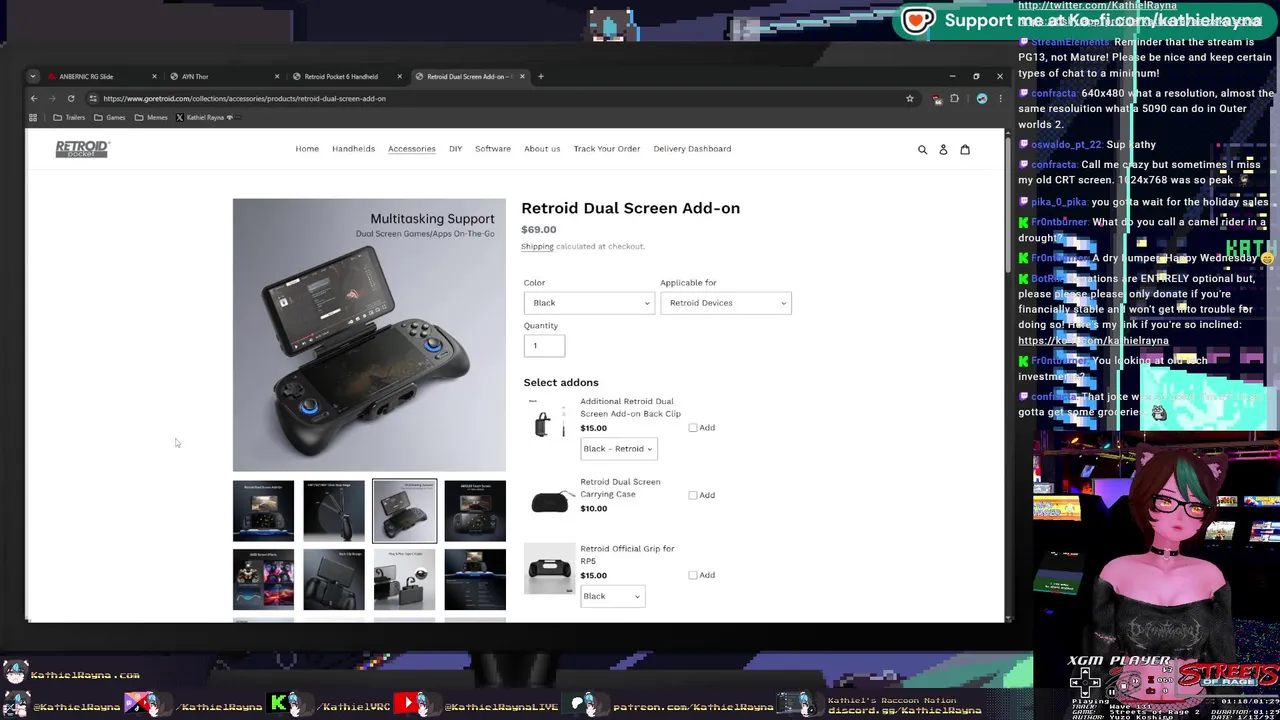The image size is (1280, 720).
Task: Open Accessories navigation item
Action: pyautogui.click(x=412, y=149)
